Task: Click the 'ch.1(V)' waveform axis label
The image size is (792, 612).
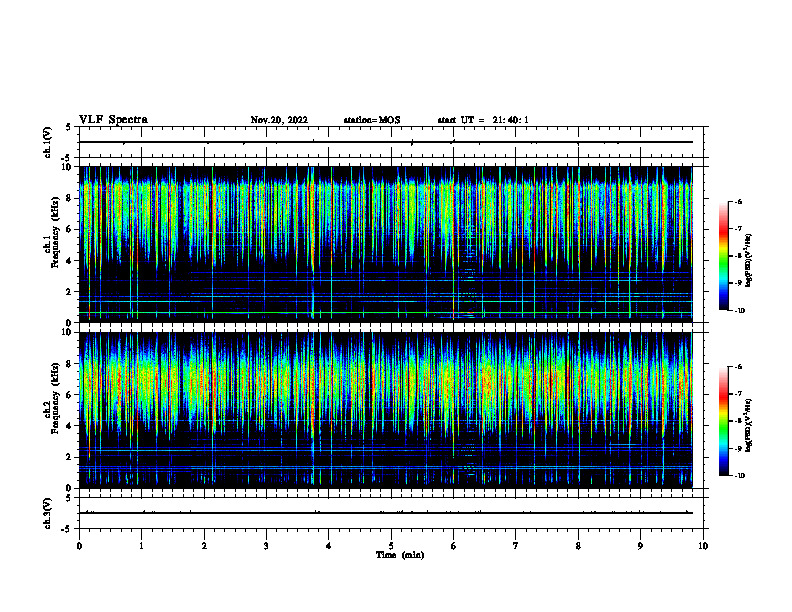Action: tap(47, 142)
